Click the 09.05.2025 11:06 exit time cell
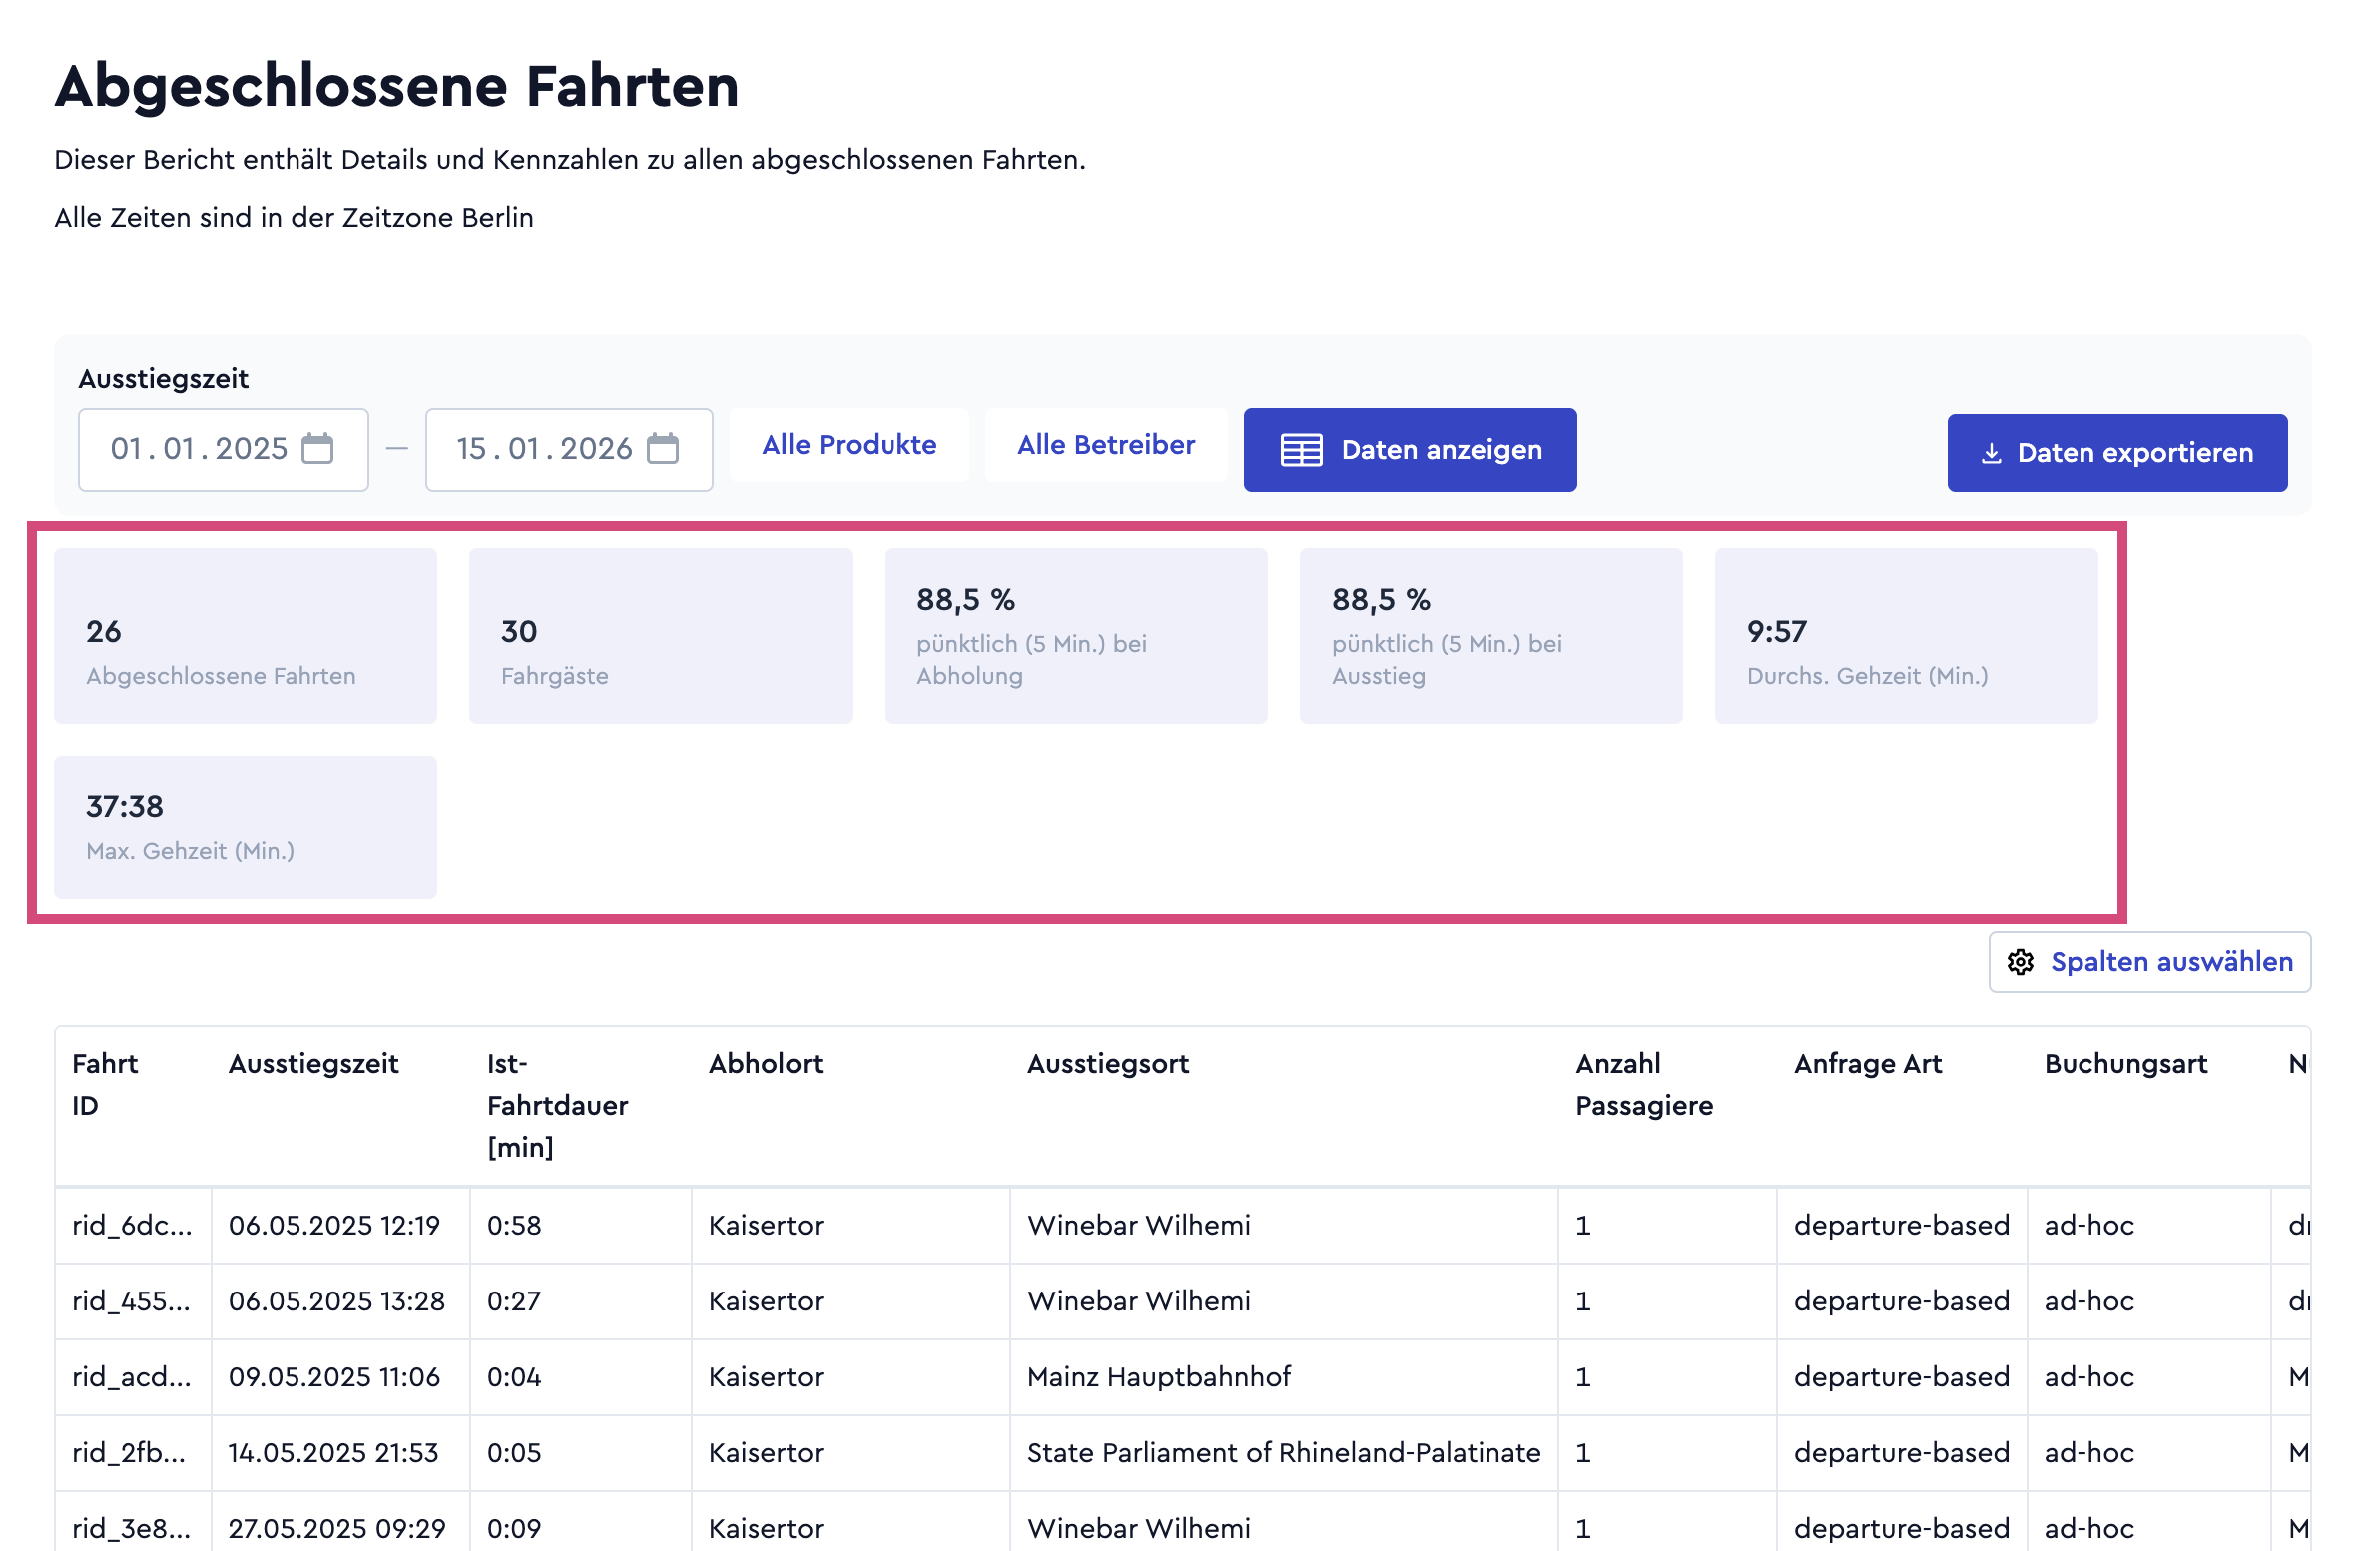Screen dimensions: 2380x1551 [340, 1377]
